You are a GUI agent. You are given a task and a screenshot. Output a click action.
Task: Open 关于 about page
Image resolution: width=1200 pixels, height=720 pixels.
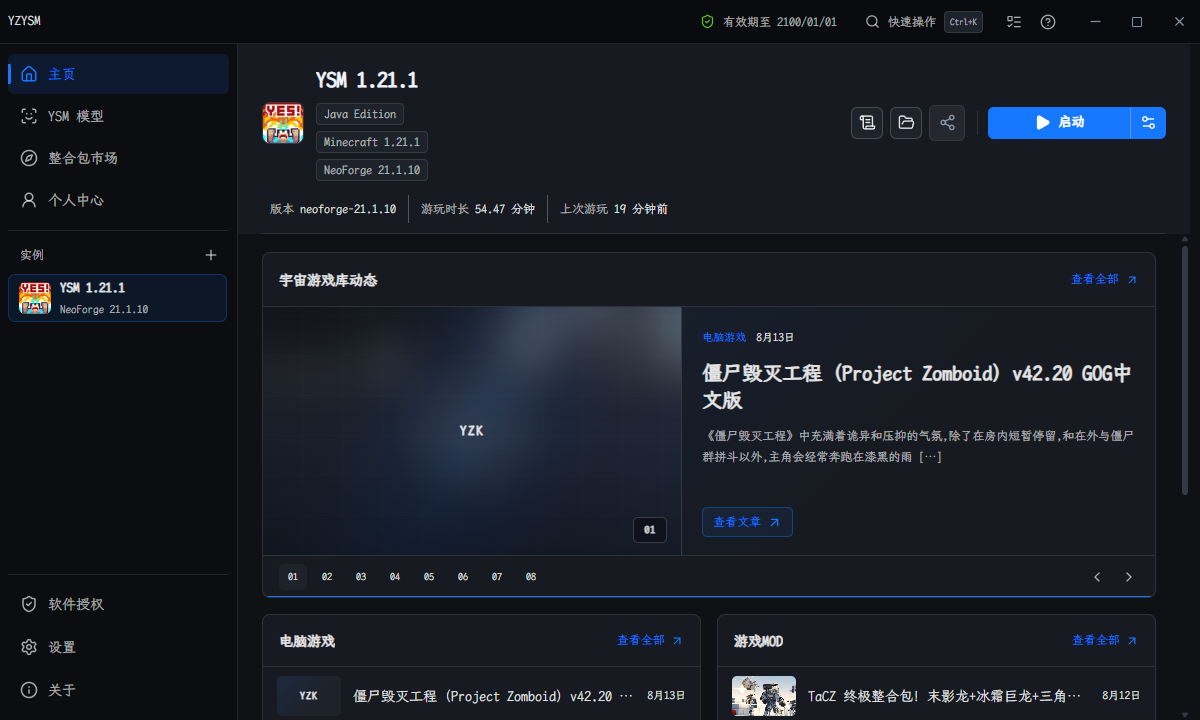pos(118,690)
